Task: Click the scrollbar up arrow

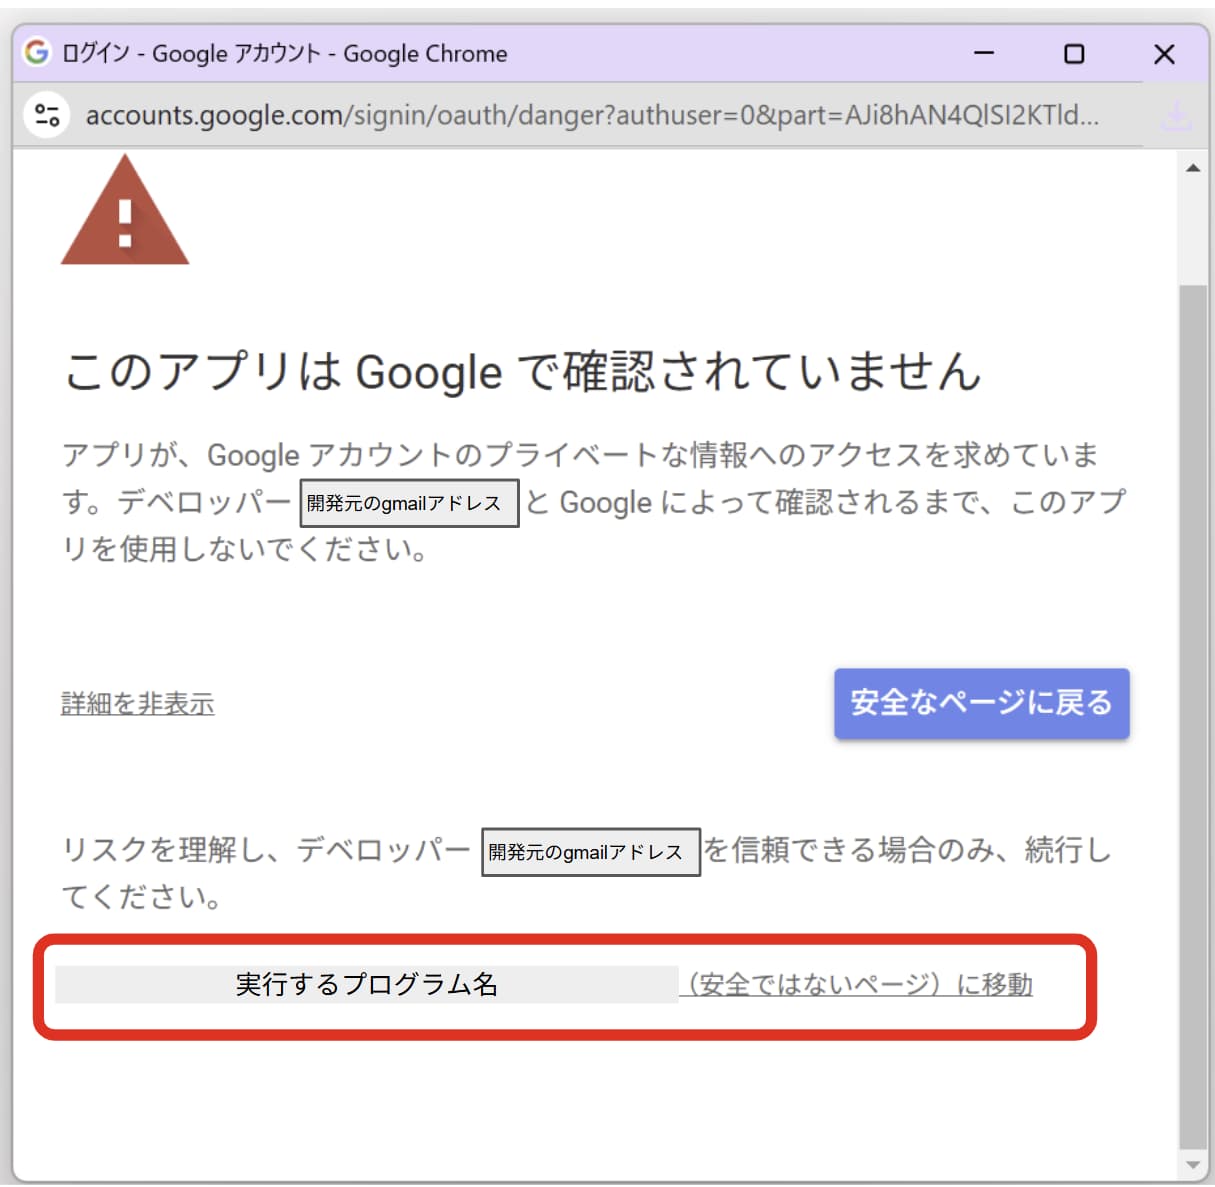Action: [1193, 168]
